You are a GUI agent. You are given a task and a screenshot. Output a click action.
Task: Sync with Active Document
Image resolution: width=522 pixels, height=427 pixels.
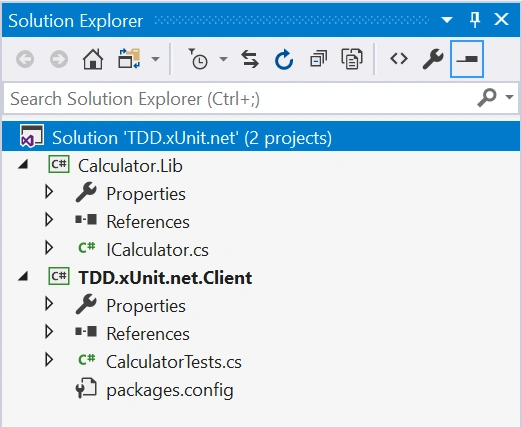(x=250, y=59)
